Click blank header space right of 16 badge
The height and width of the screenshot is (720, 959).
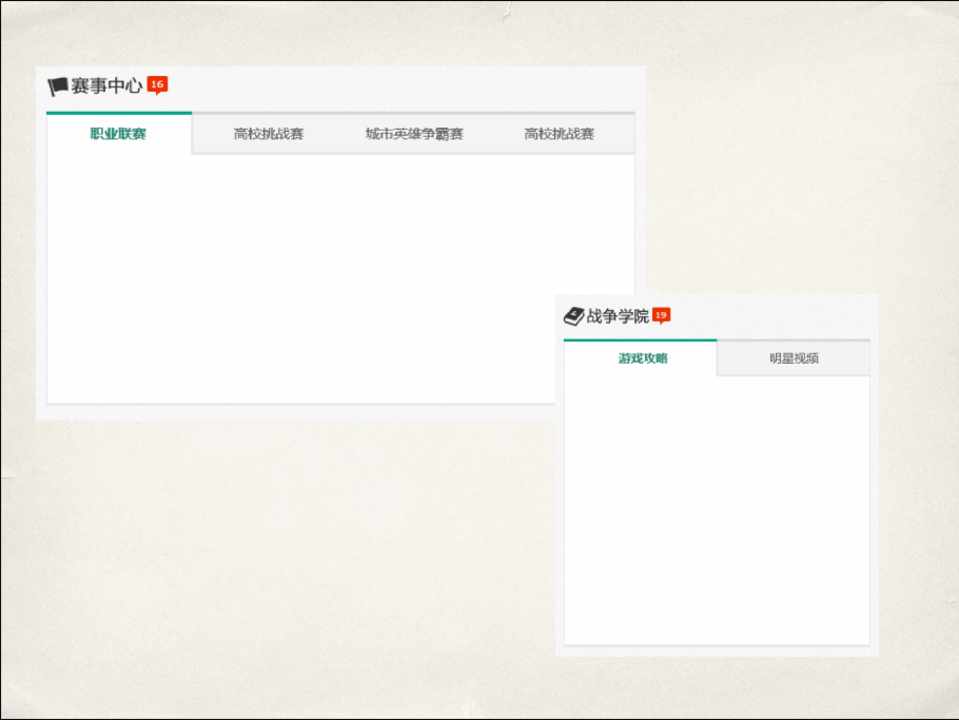click(400, 87)
